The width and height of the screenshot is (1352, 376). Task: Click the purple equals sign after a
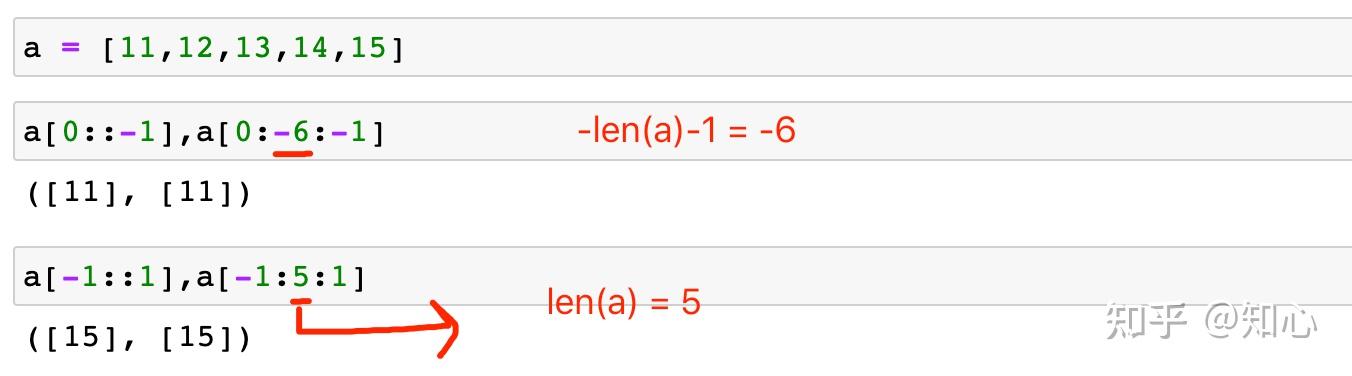(x=70, y=47)
